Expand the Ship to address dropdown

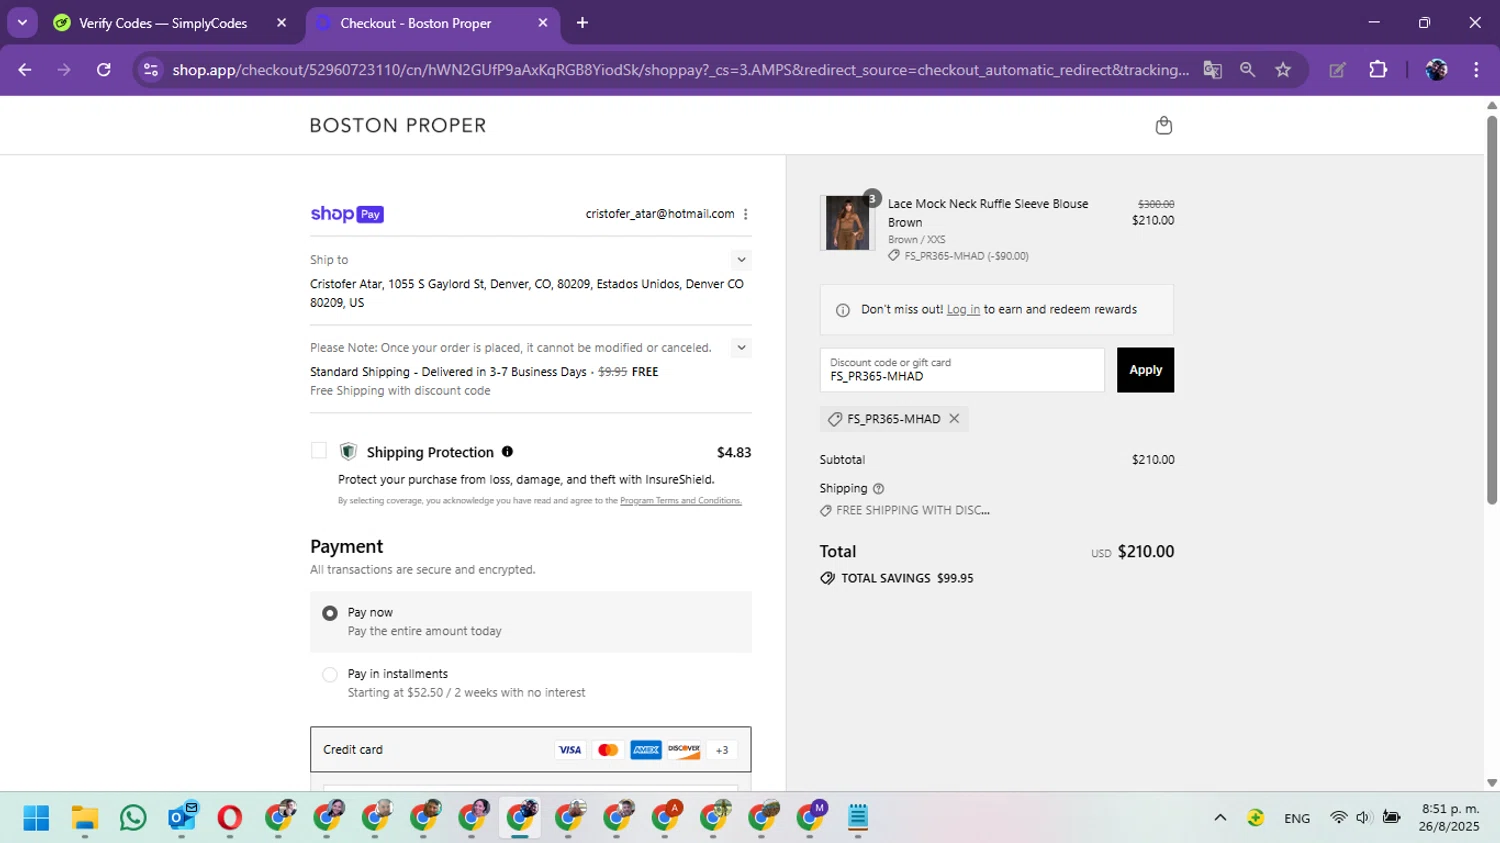point(741,260)
